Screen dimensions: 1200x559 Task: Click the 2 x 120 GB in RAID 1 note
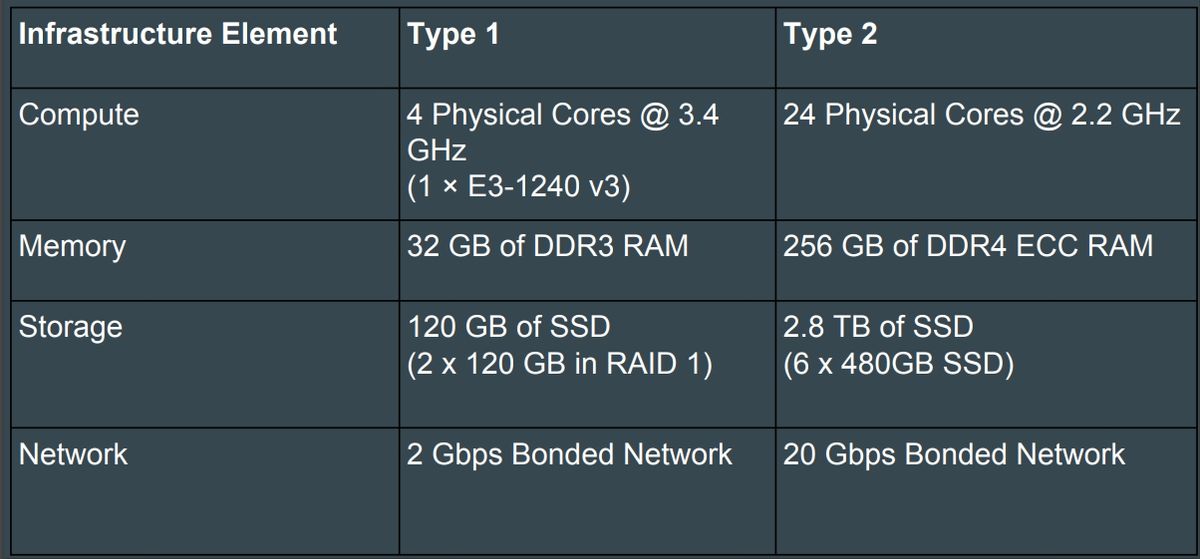click(x=560, y=364)
